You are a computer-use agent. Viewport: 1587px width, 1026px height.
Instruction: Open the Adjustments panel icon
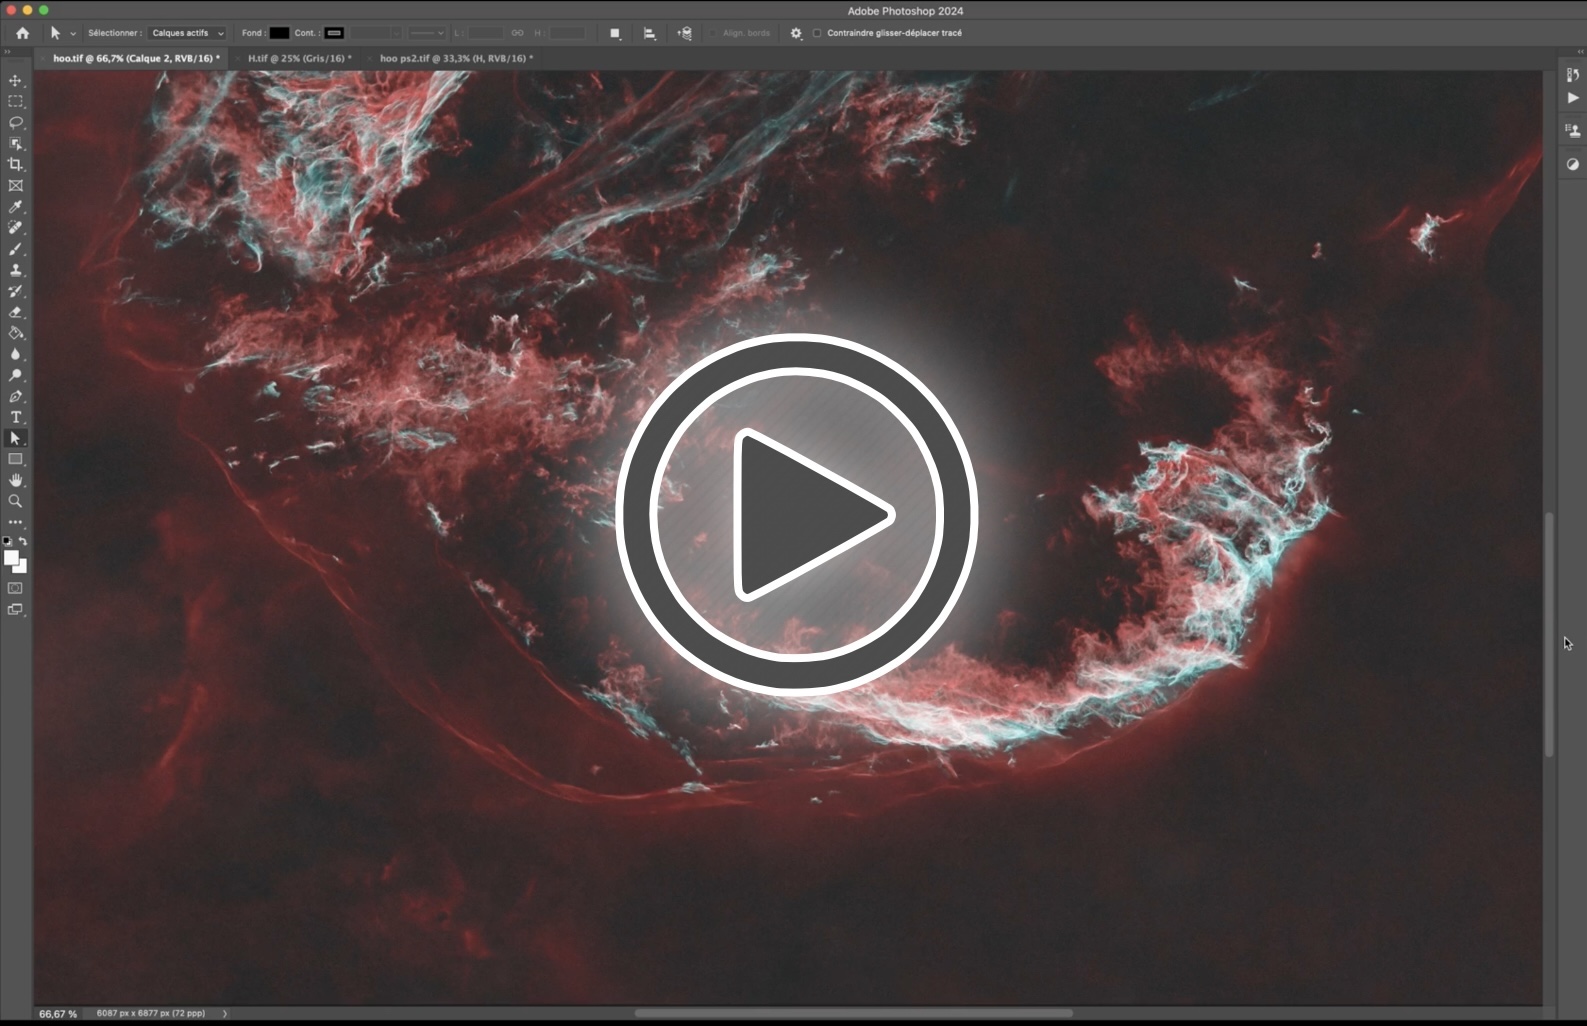pos(1572,164)
